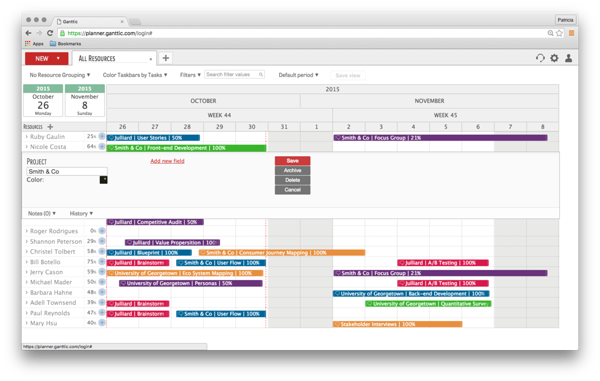The width and height of the screenshot is (600, 381).
Task: Expand Jerry Cason resource row
Action: 26,272
